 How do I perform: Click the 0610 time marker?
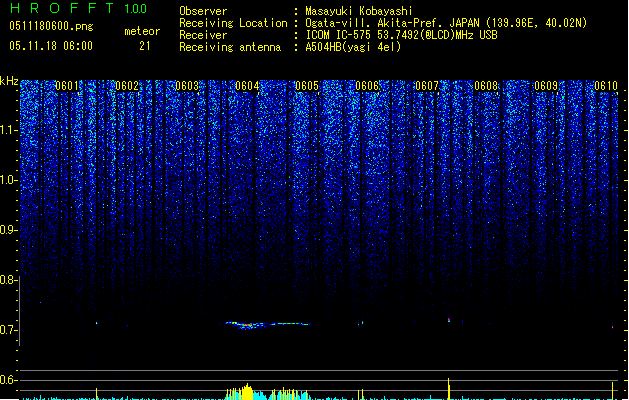point(606,86)
